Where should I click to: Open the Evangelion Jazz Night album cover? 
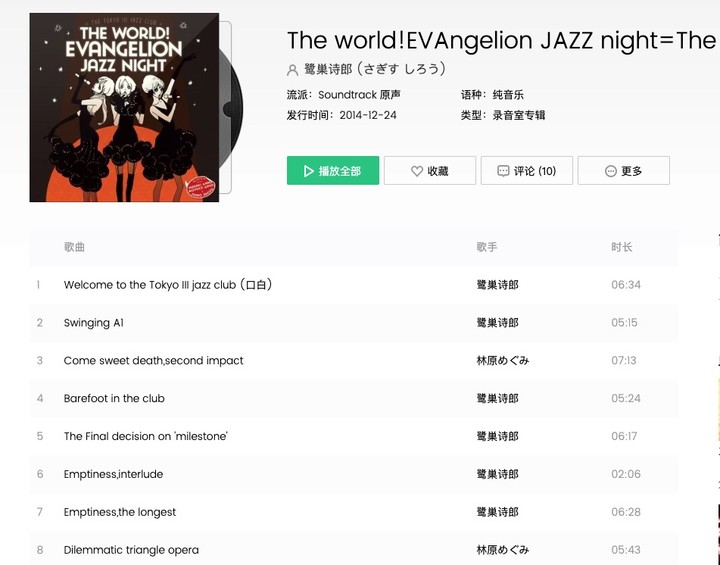click(124, 107)
